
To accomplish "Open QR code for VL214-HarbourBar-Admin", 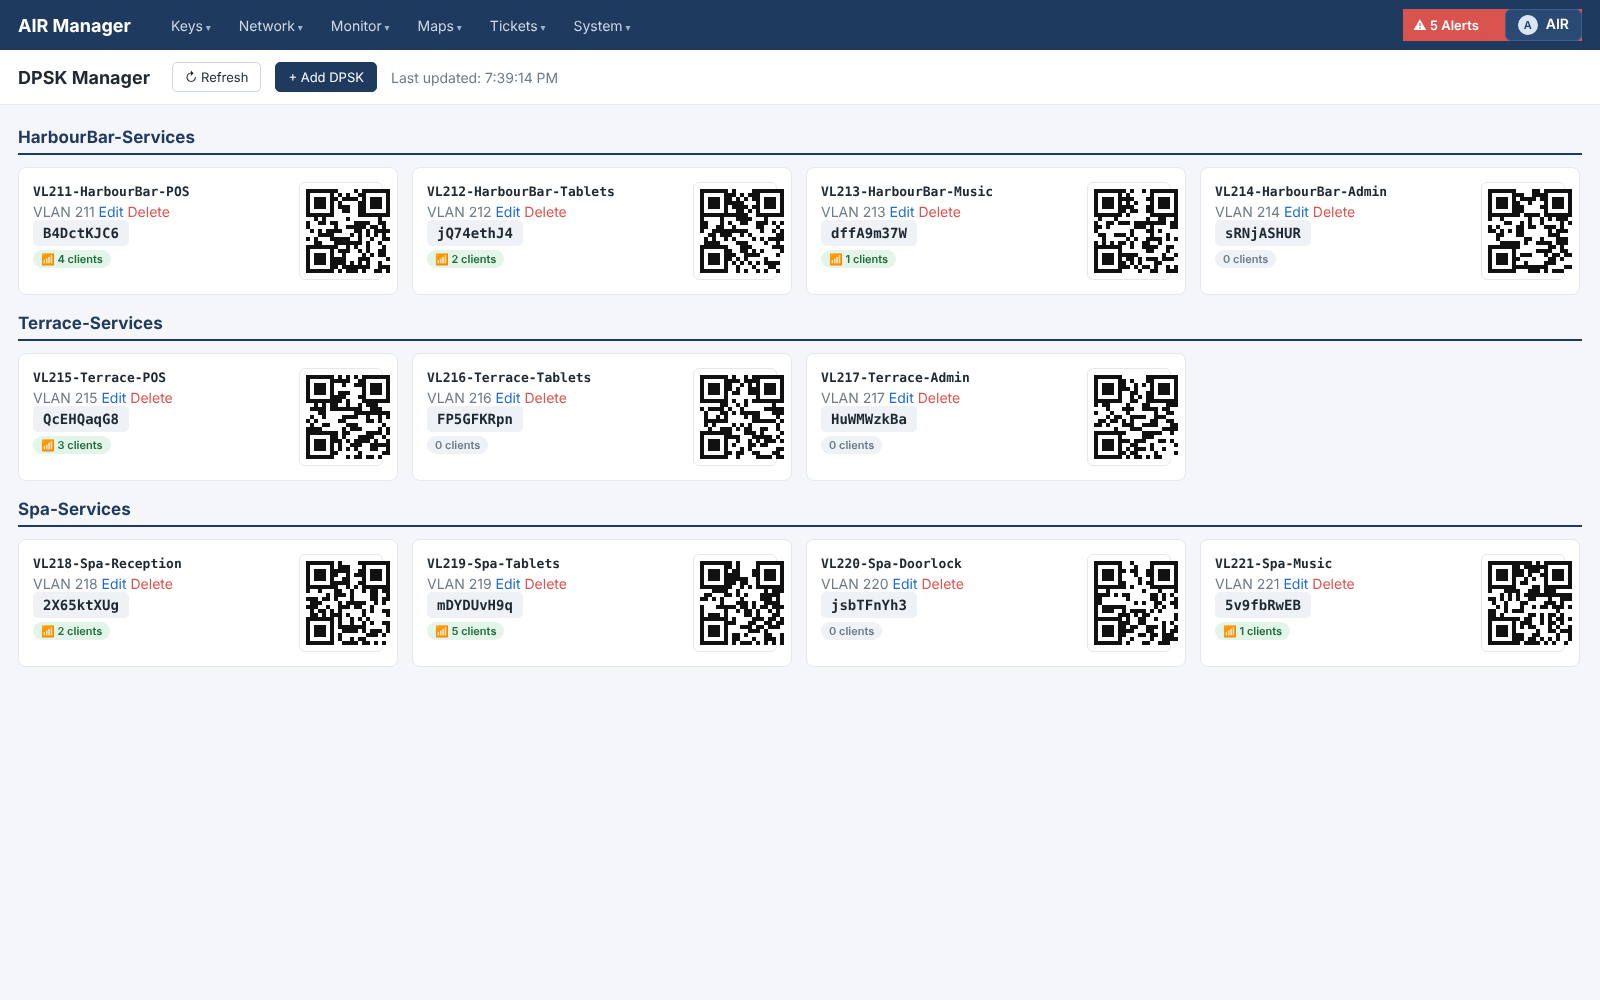I will pyautogui.click(x=1530, y=231).
